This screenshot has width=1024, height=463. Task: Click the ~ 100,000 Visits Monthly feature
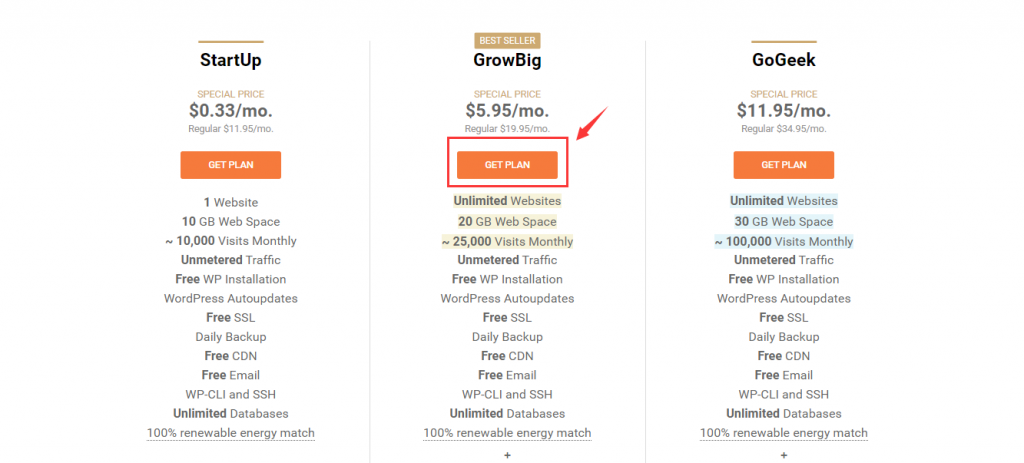(x=783, y=241)
